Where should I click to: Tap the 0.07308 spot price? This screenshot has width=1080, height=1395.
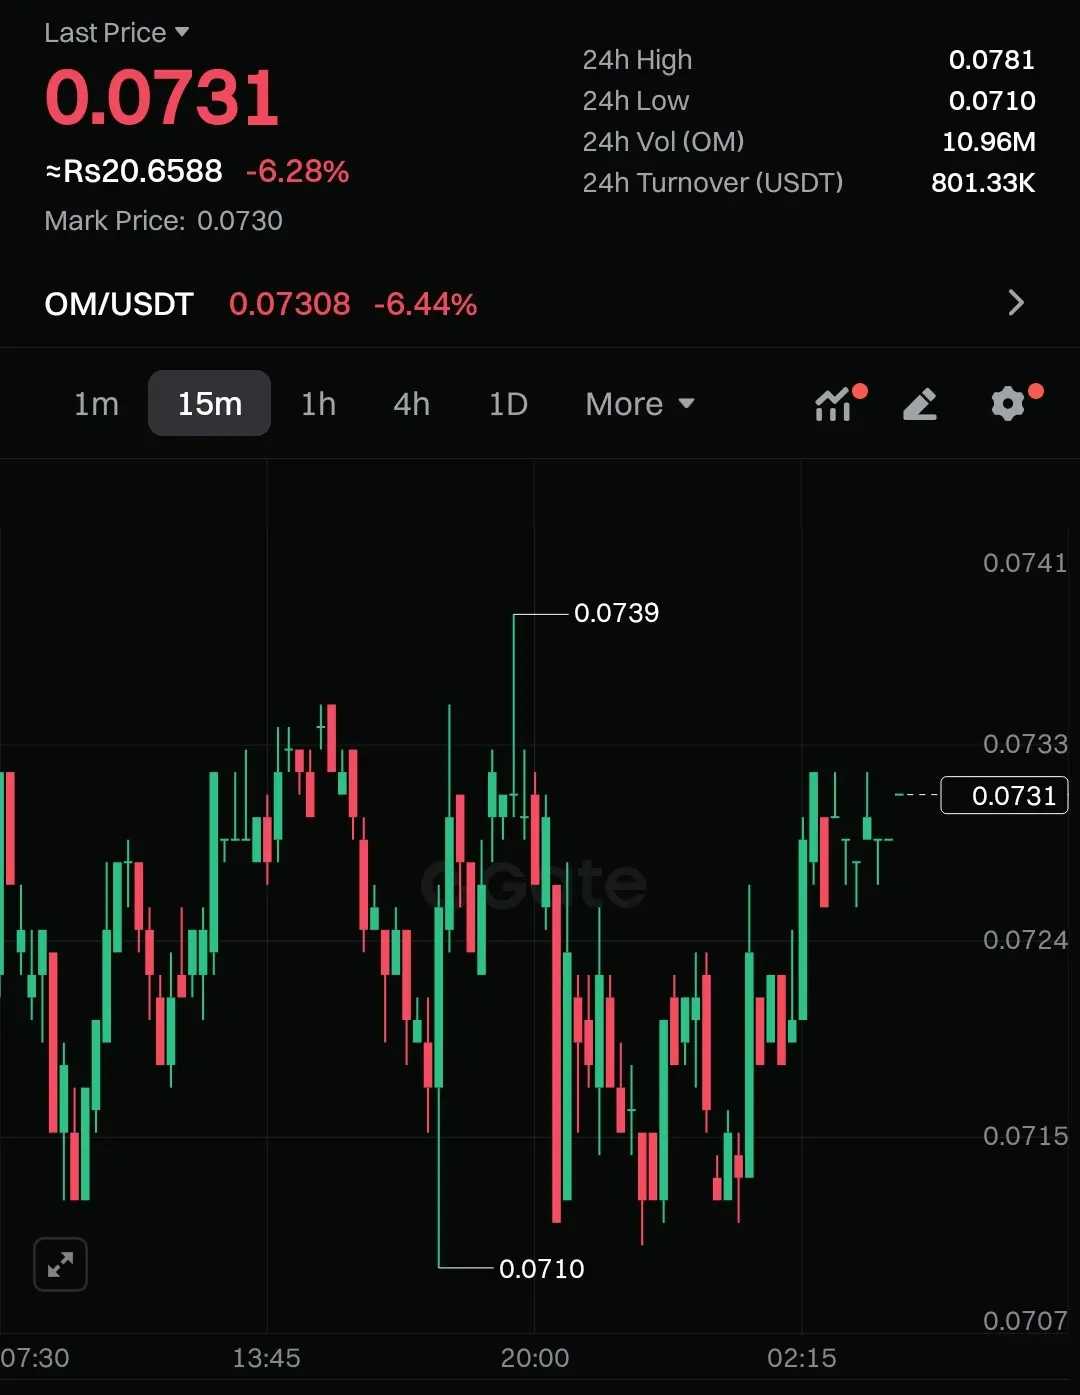290,304
